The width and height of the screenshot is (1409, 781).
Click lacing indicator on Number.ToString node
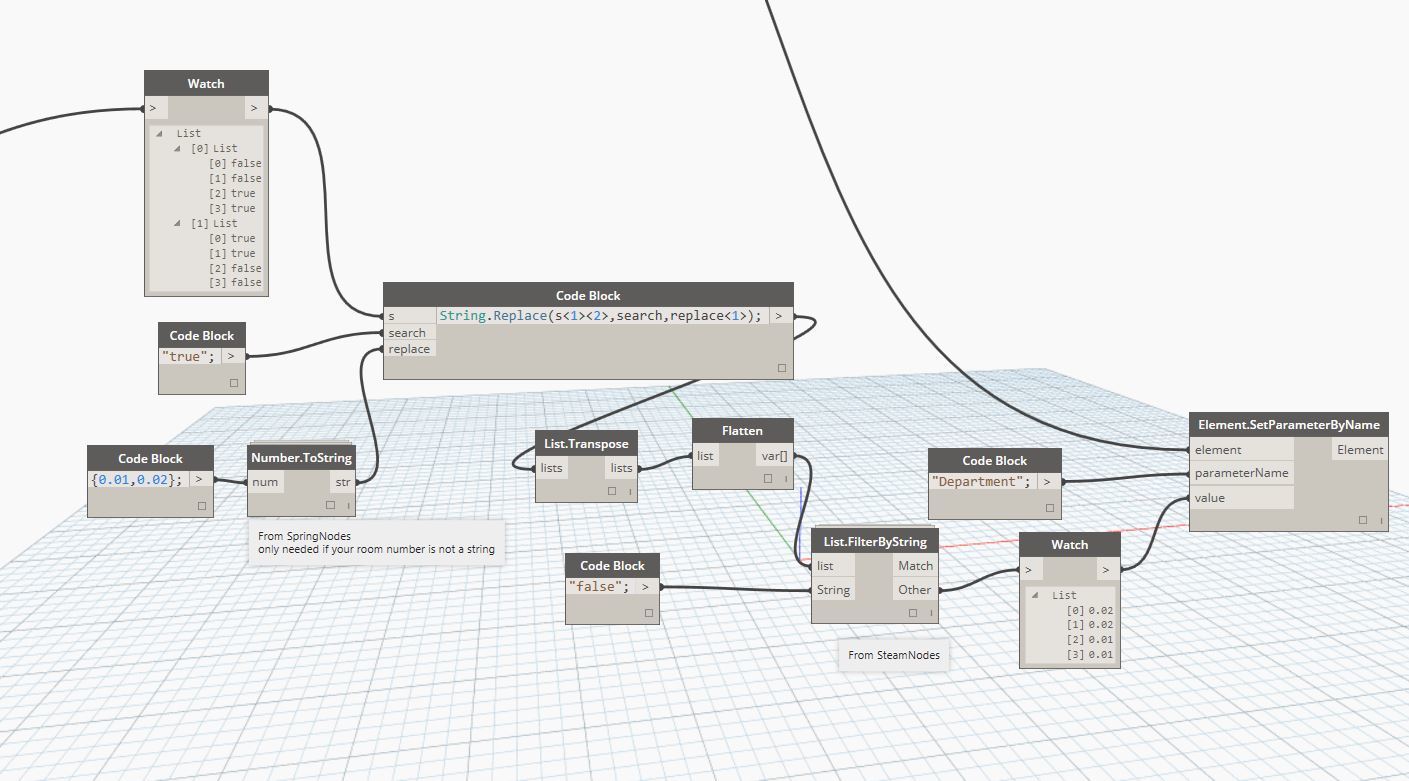(x=349, y=505)
